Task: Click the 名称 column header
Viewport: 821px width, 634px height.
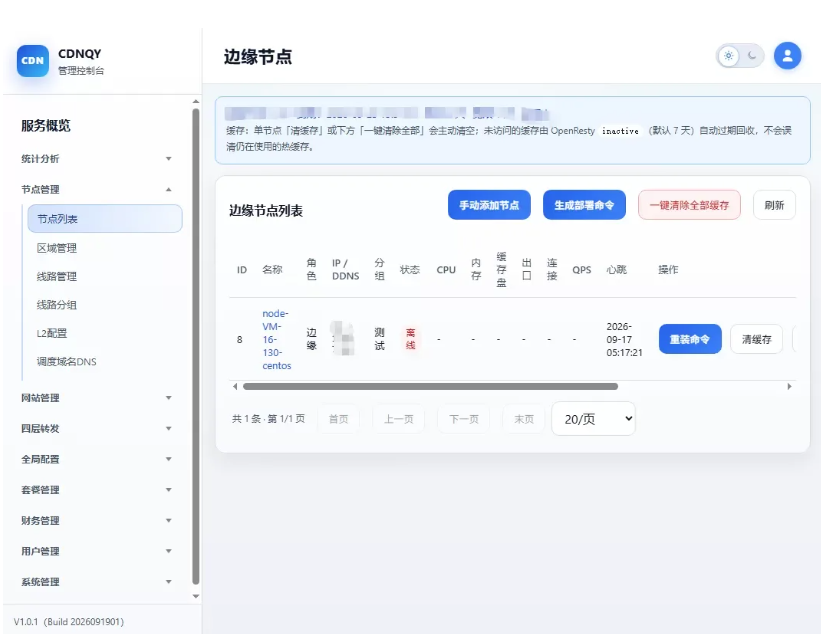Action: click(272, 270)
